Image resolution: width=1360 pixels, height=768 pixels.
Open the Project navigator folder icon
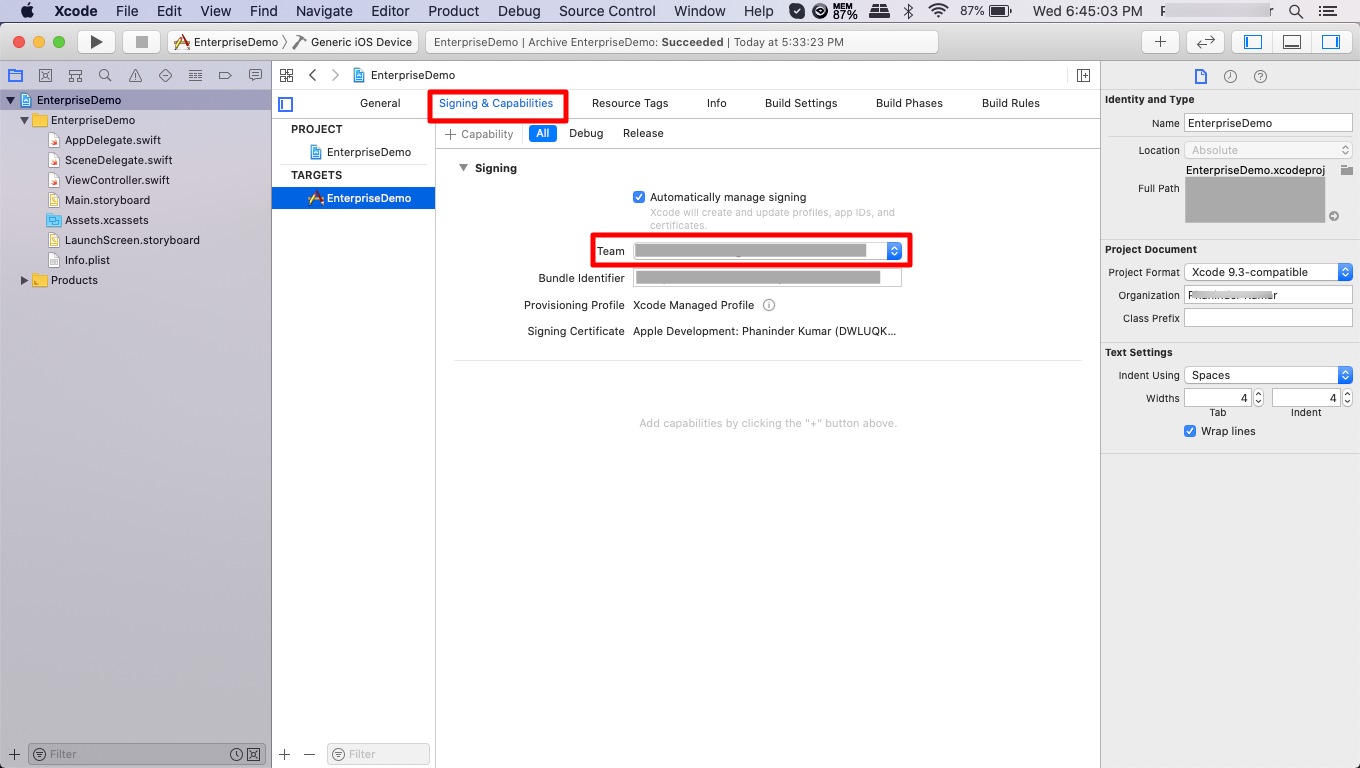point(15,75)
